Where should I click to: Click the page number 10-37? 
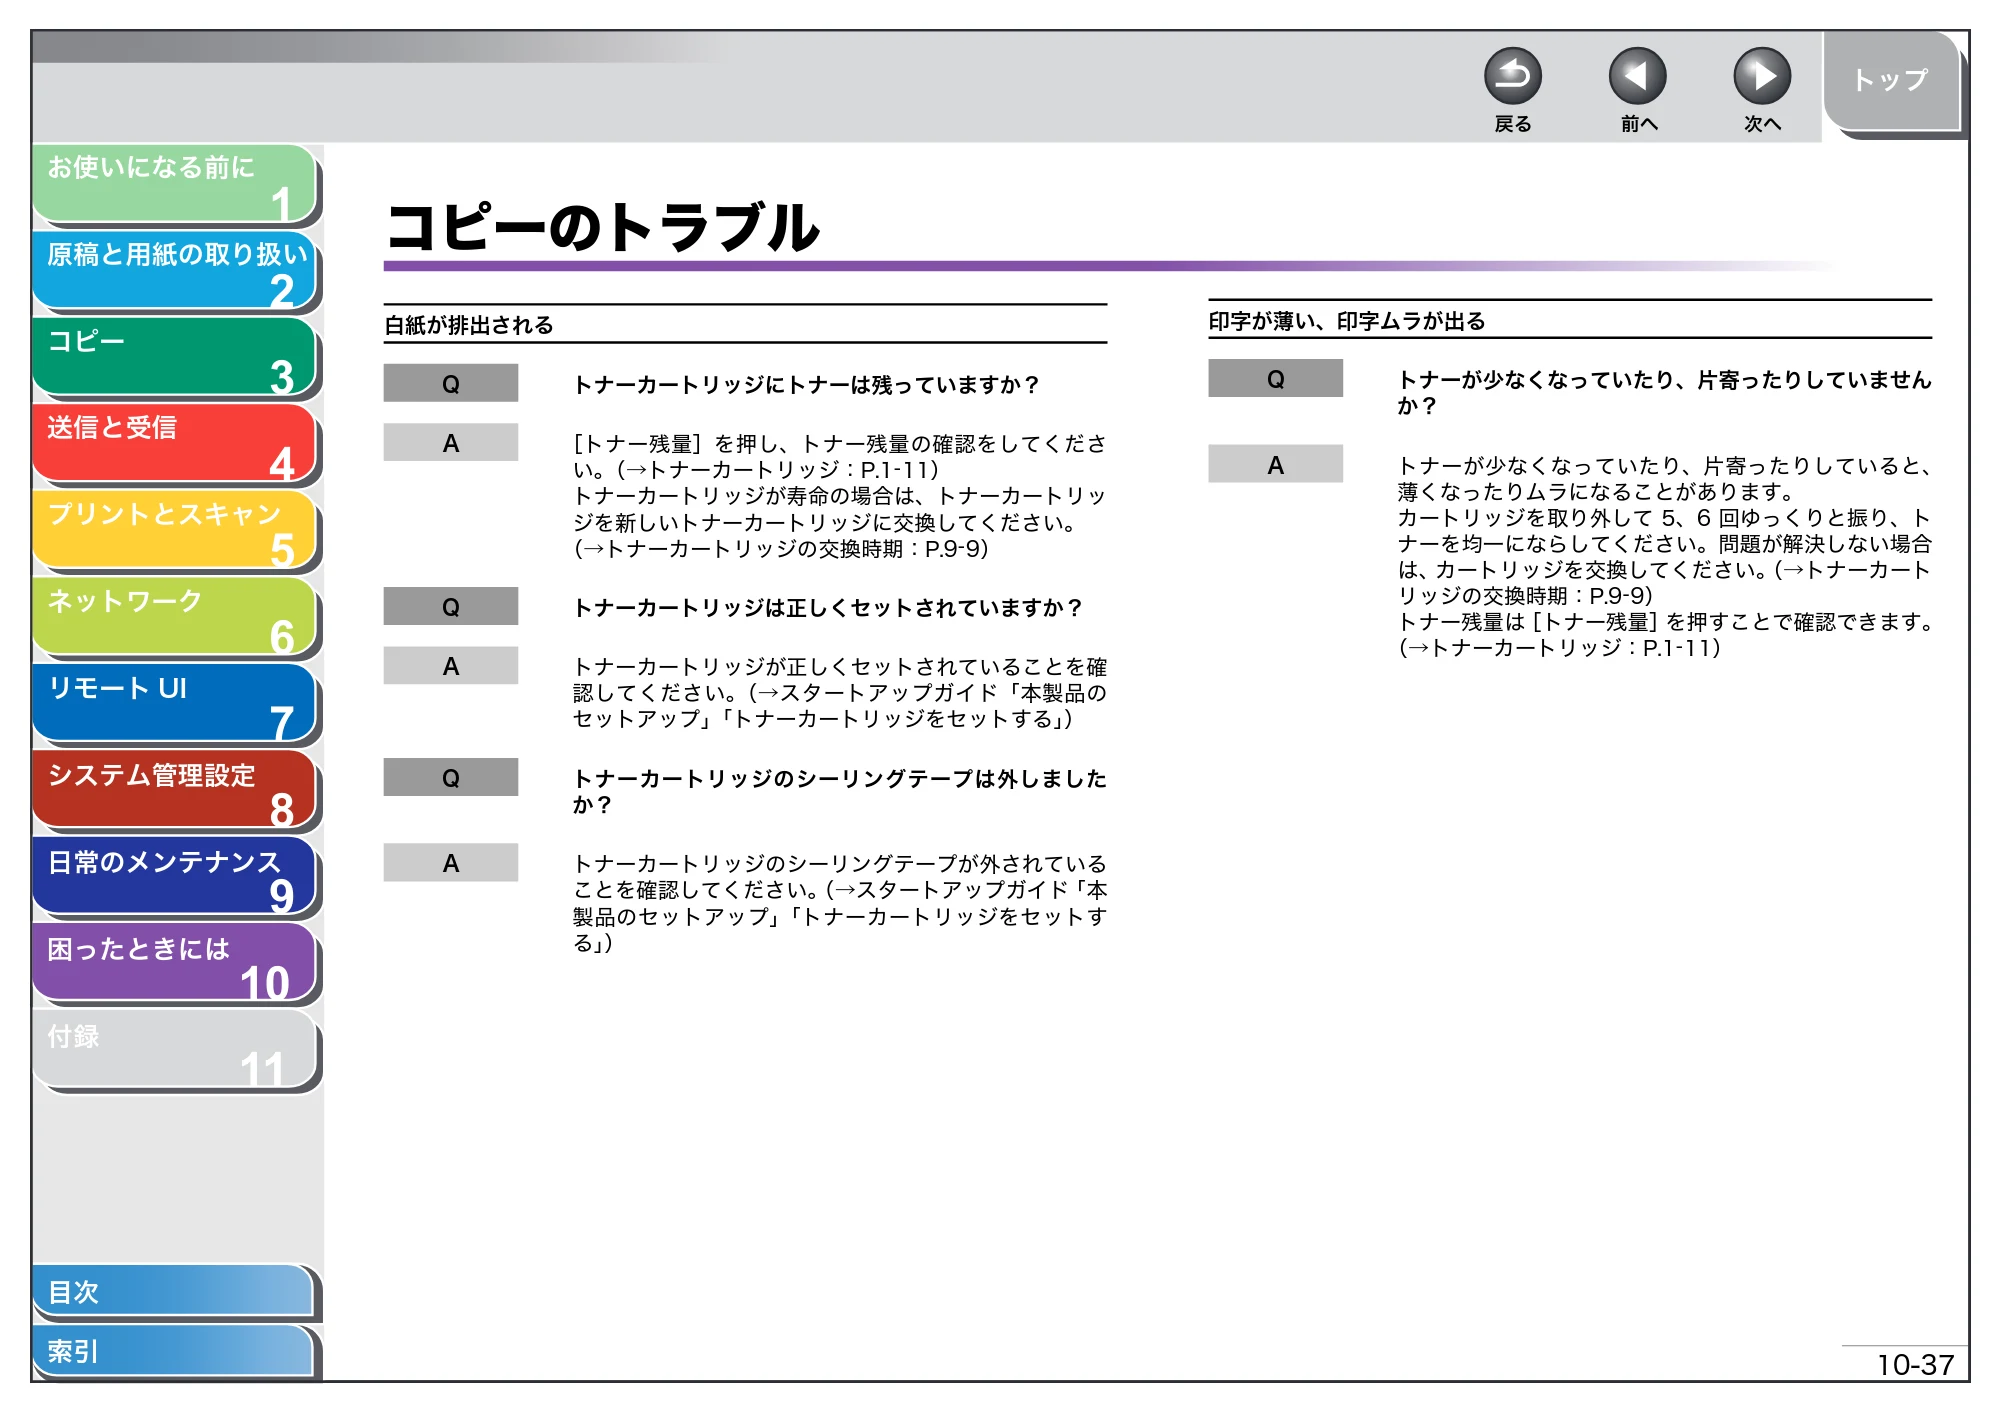(x=1915, y=1364)
